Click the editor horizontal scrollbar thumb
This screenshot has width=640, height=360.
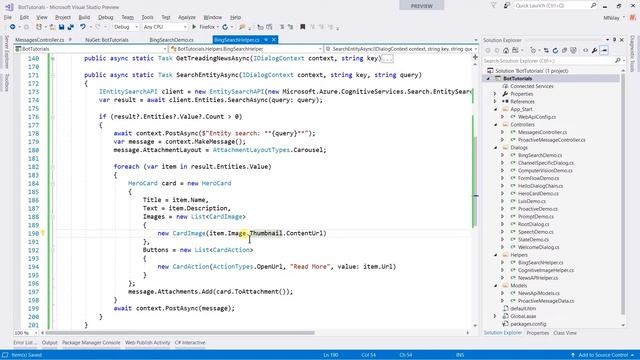pos(180,333)
